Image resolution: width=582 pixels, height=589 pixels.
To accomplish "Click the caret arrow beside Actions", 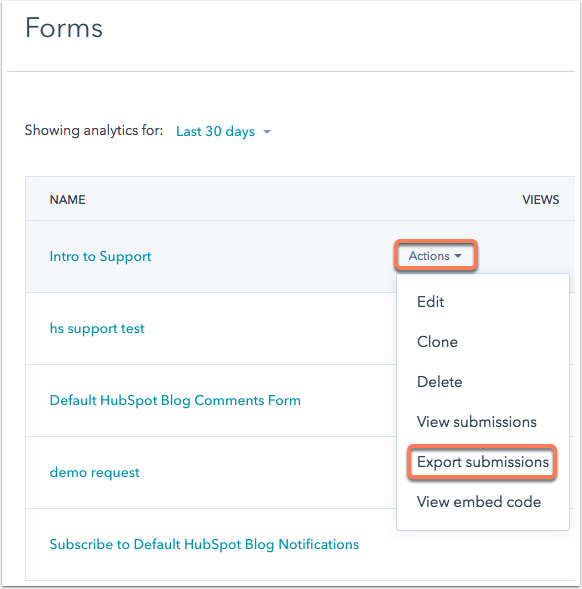I will pos(458,256).
